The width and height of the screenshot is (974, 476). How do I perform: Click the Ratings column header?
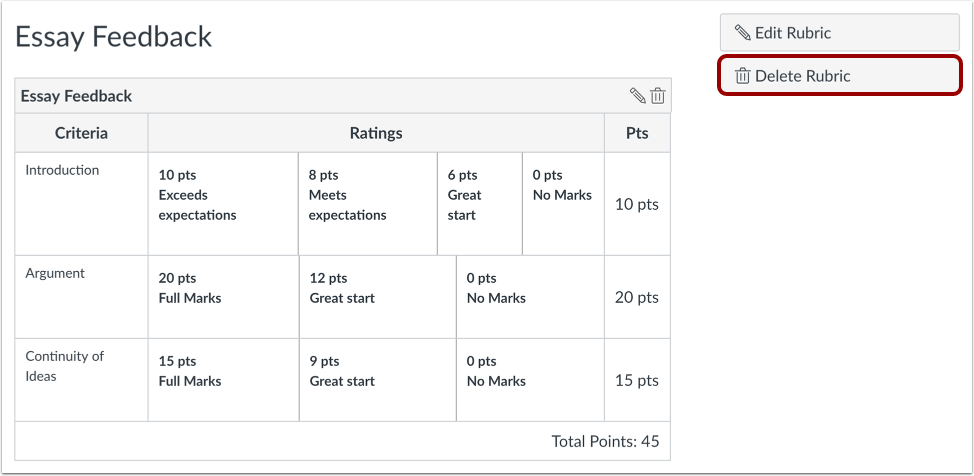[376, 133]
